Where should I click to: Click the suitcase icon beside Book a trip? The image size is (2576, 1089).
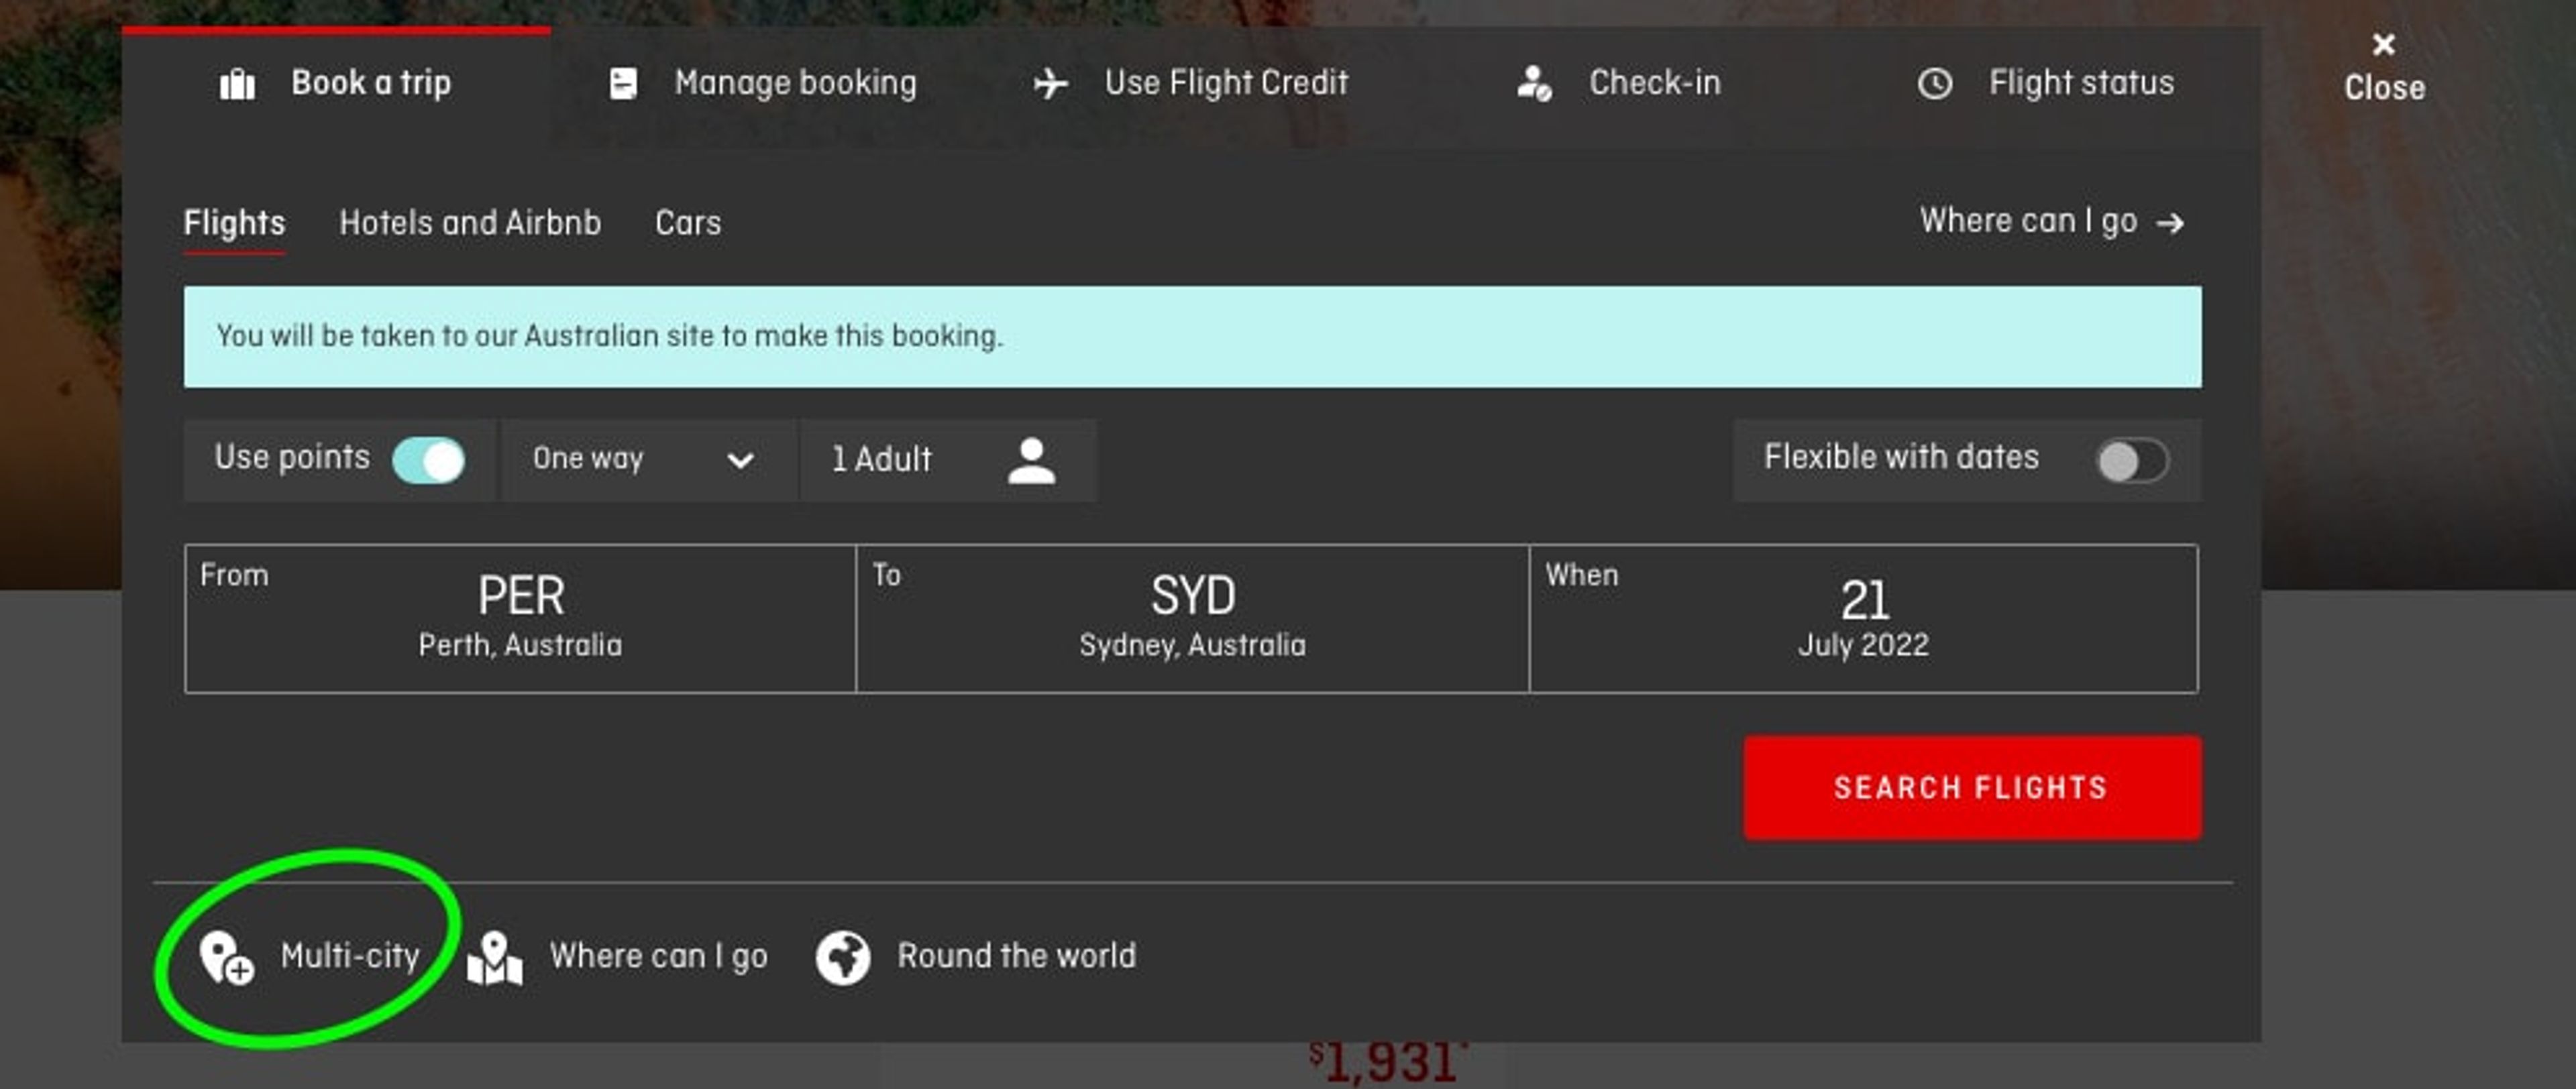coord(237,84)
